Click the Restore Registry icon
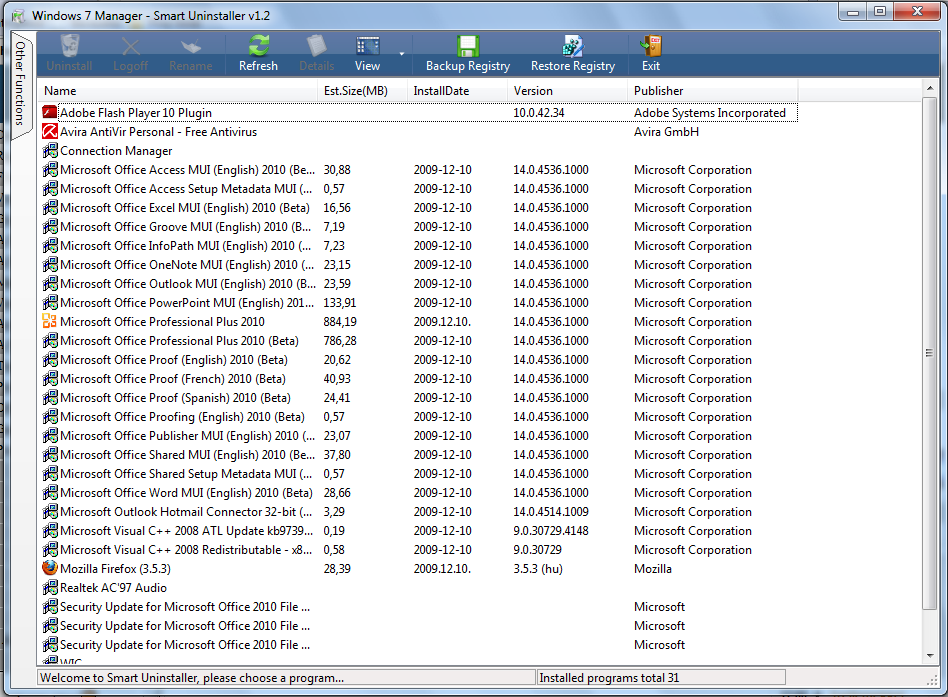 click(573, 46)
